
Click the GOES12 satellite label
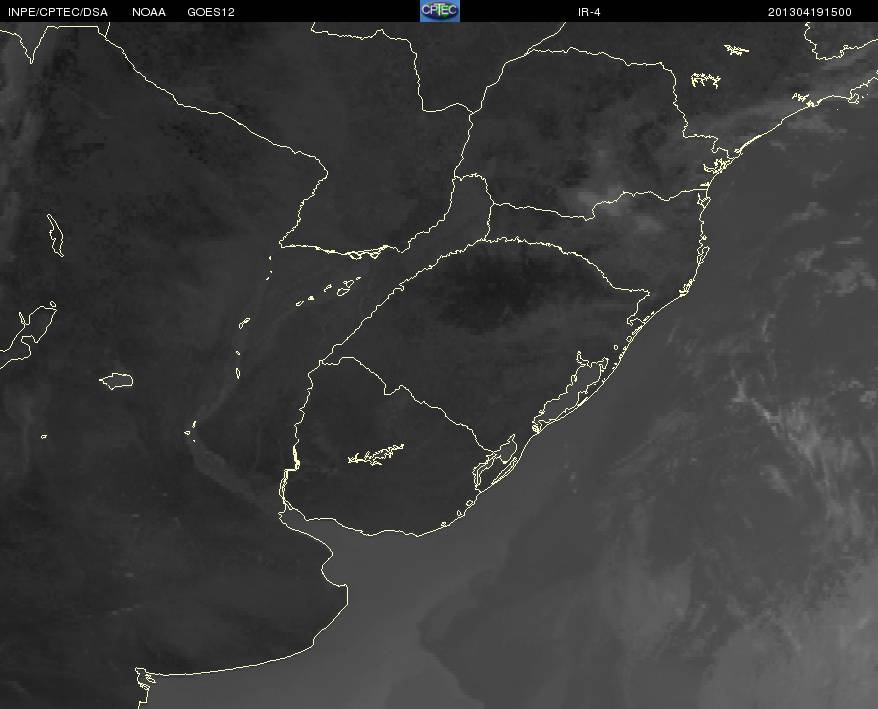coord(211,12)
